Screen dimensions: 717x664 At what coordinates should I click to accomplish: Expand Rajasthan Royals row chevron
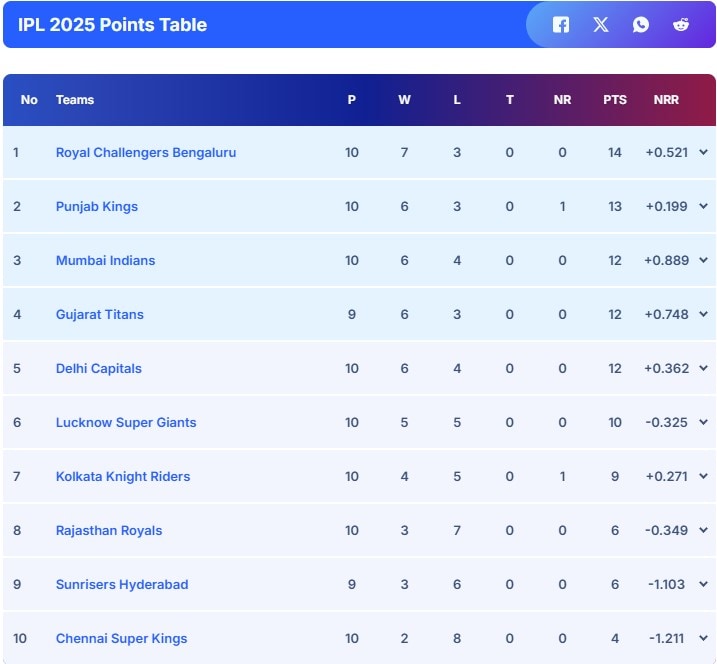(703, 530)
